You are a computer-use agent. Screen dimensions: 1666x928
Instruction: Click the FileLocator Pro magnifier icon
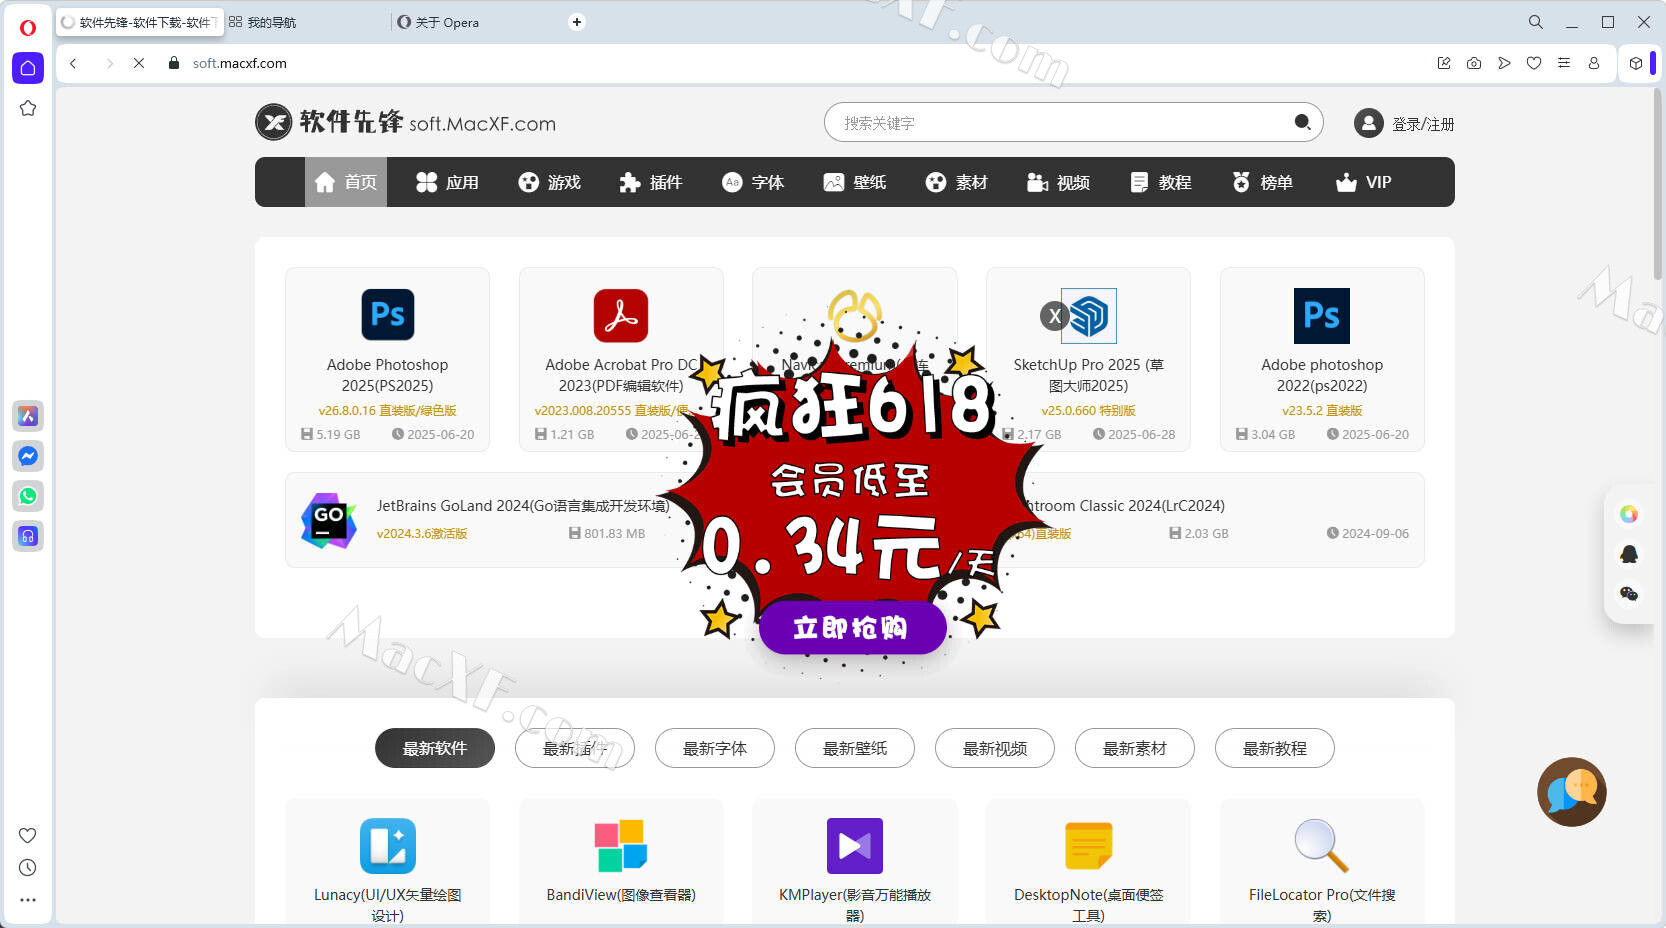[1322, 846]
